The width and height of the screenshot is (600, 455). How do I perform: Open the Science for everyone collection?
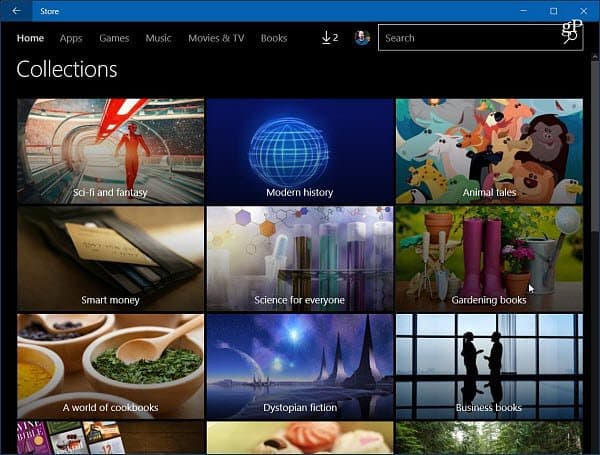click(300, 259)
